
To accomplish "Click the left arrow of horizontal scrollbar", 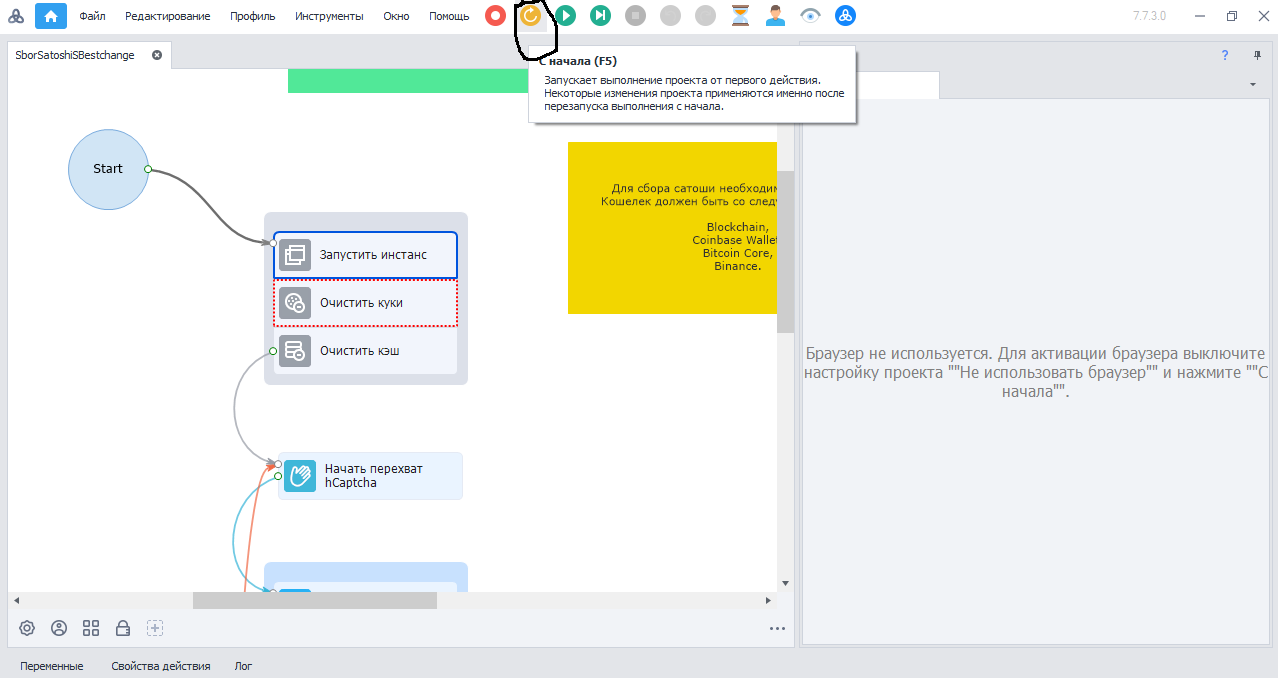I will click(16, 600).
